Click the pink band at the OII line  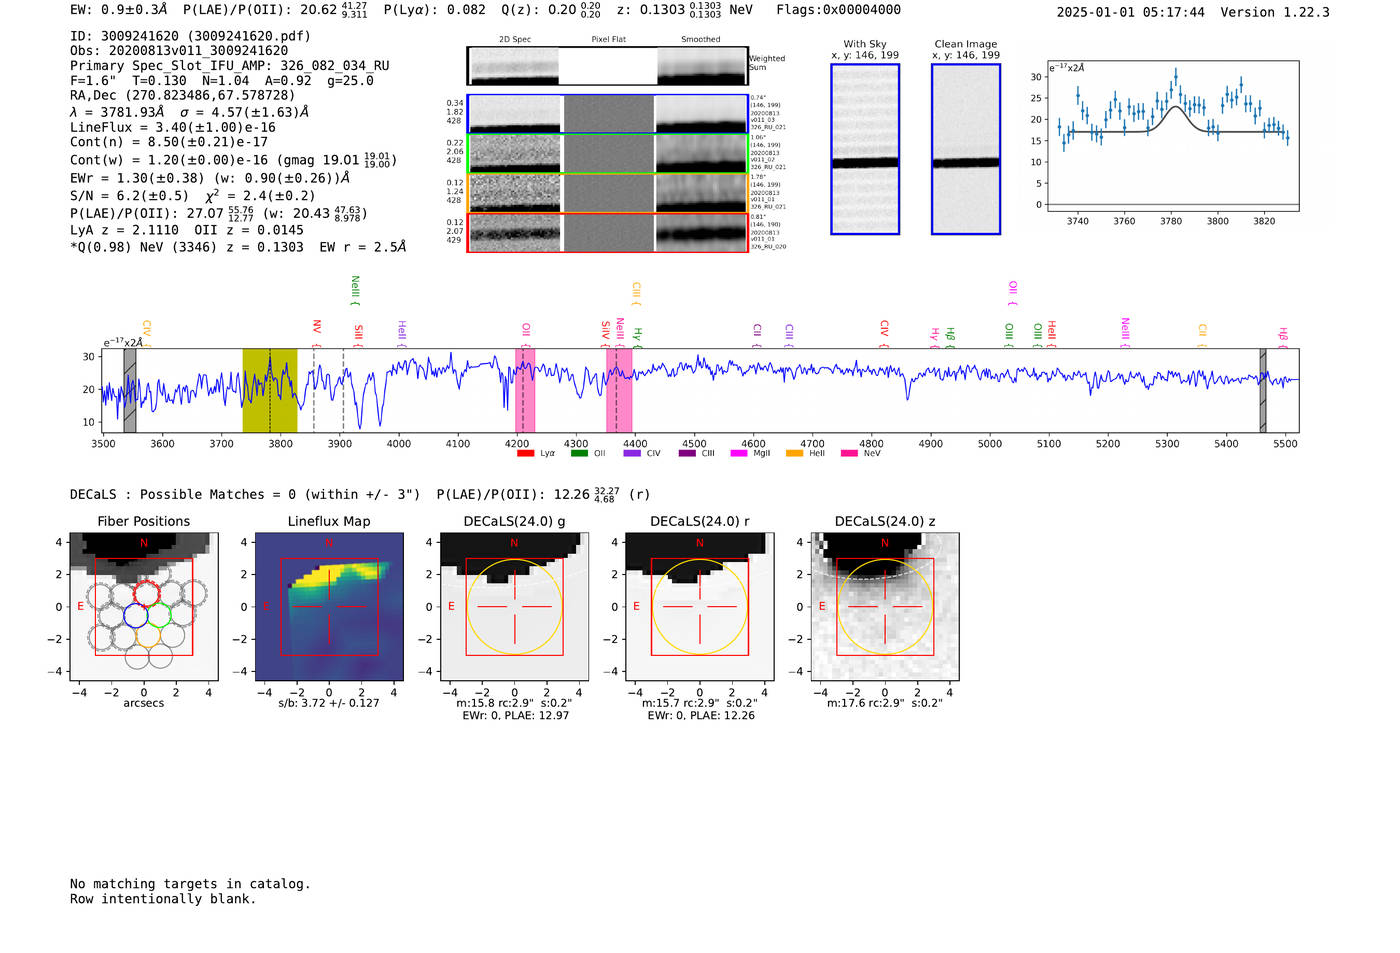[525, 391]
